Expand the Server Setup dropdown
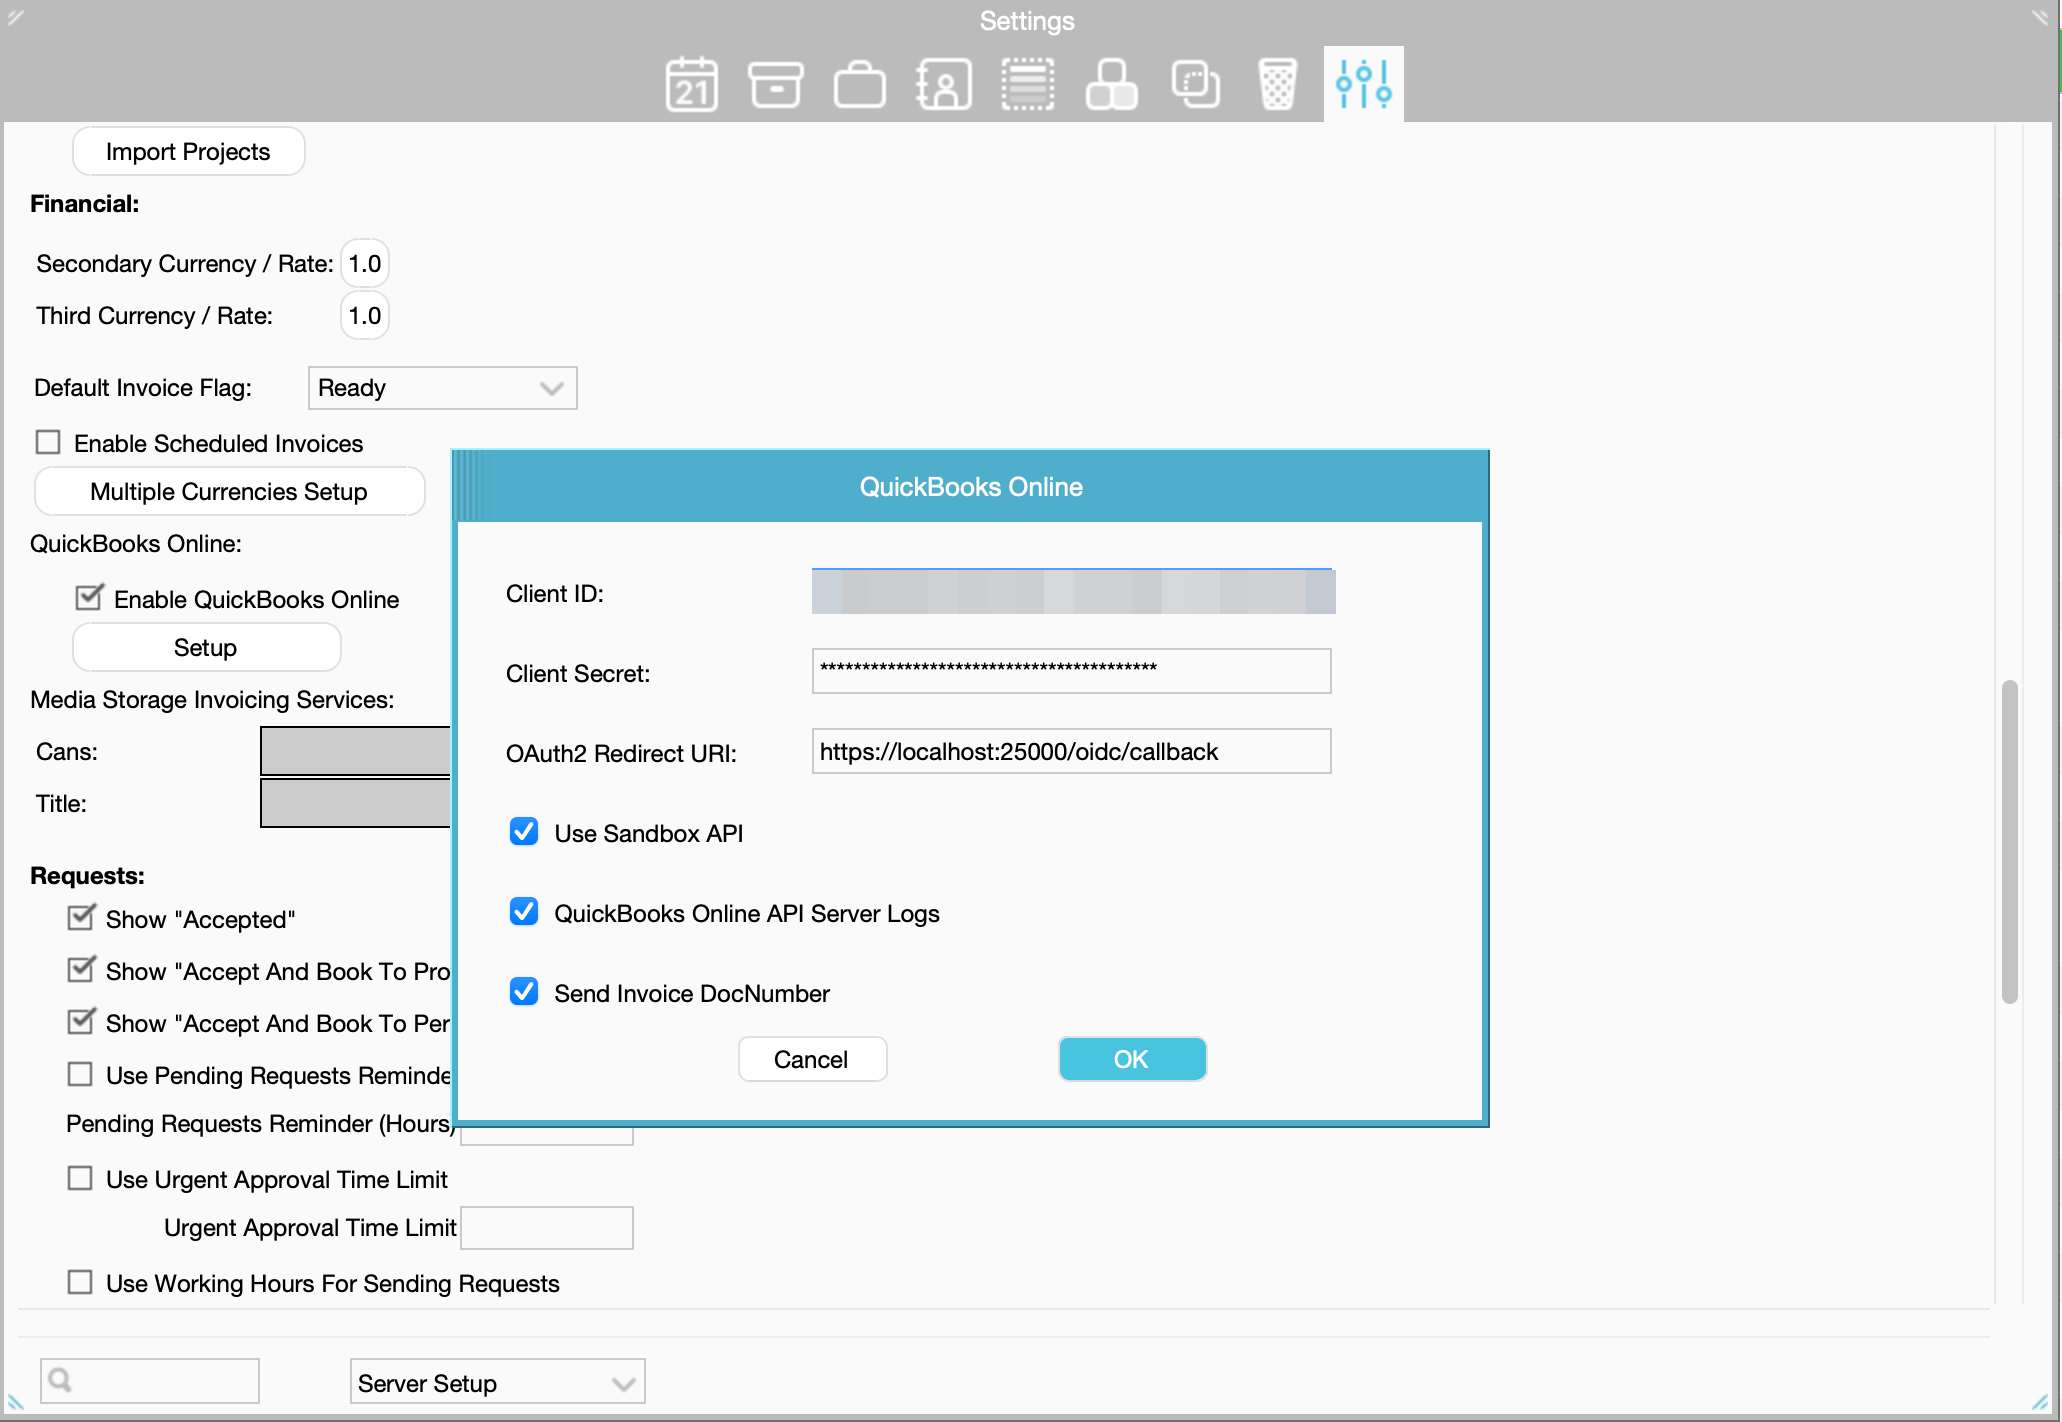 point(496,1383)
